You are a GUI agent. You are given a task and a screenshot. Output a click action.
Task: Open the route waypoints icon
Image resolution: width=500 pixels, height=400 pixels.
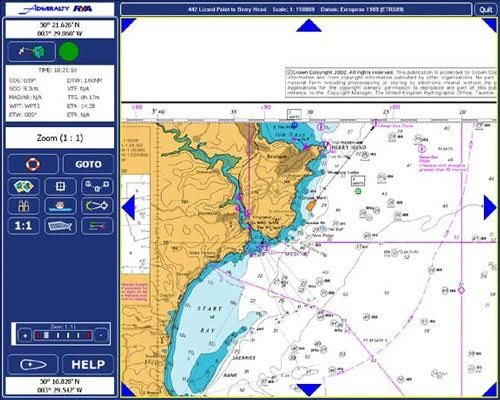97,186
